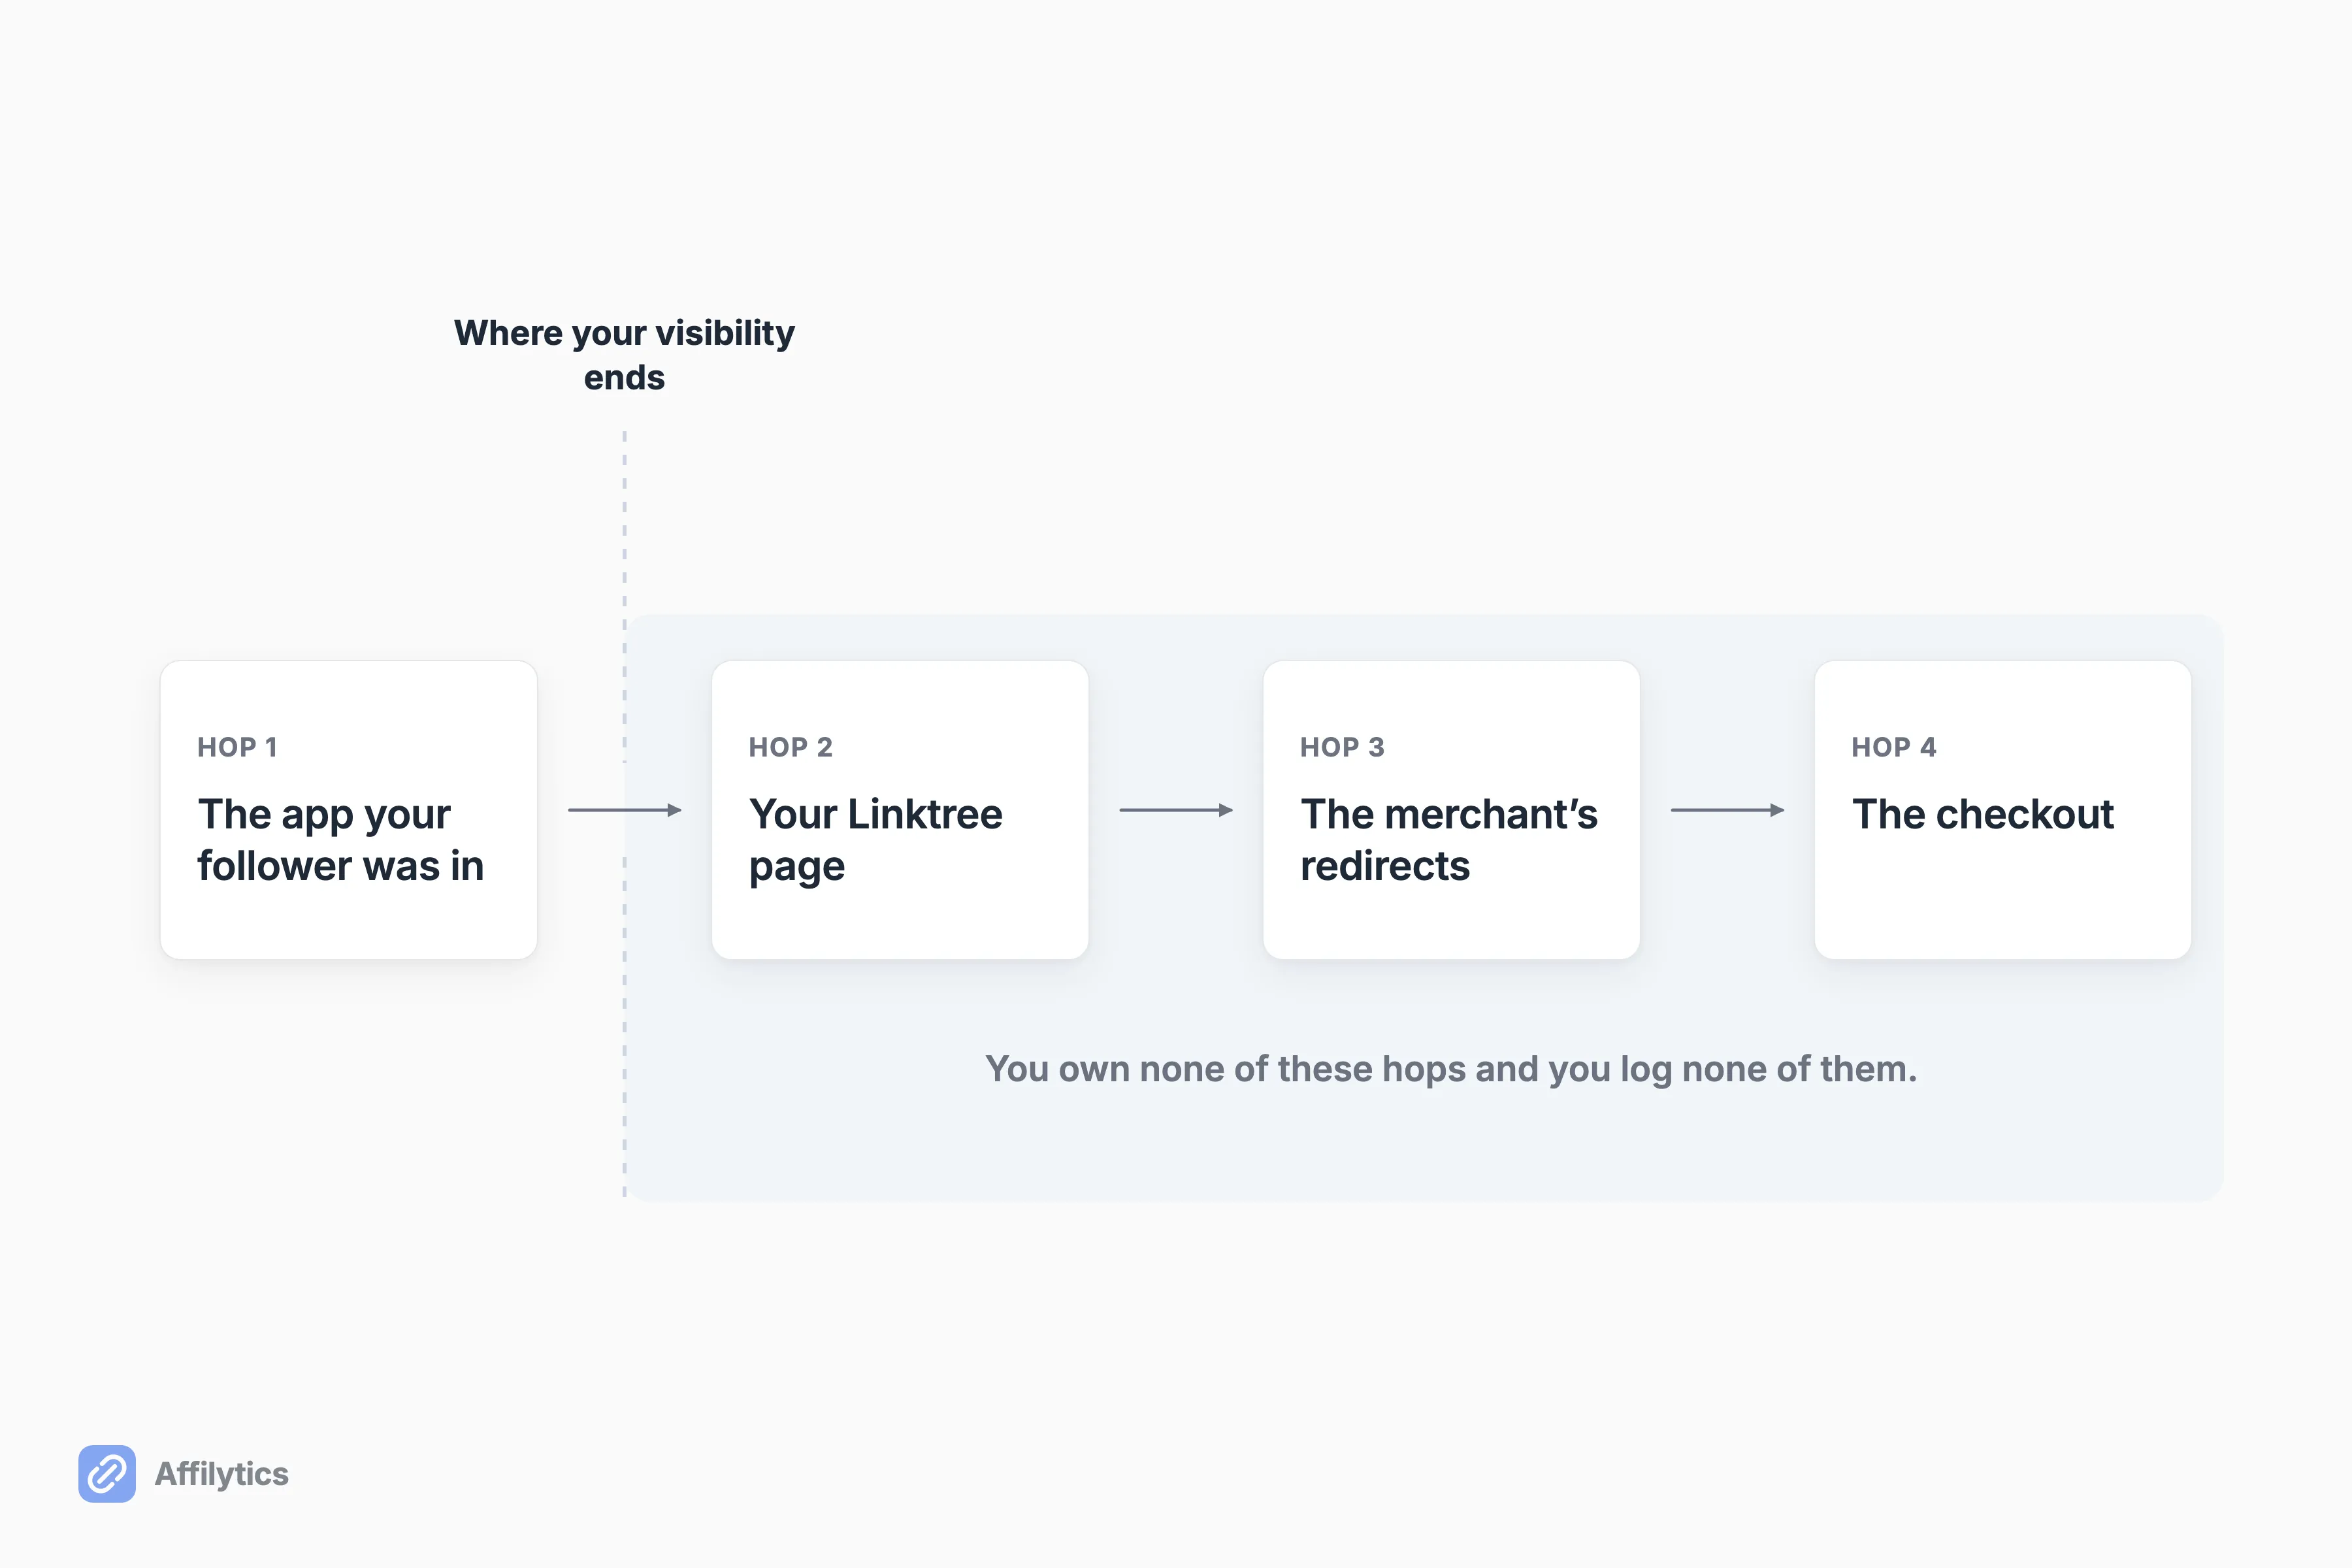Click the 'Where your visibility ends' heading

[x=624, y=355]
